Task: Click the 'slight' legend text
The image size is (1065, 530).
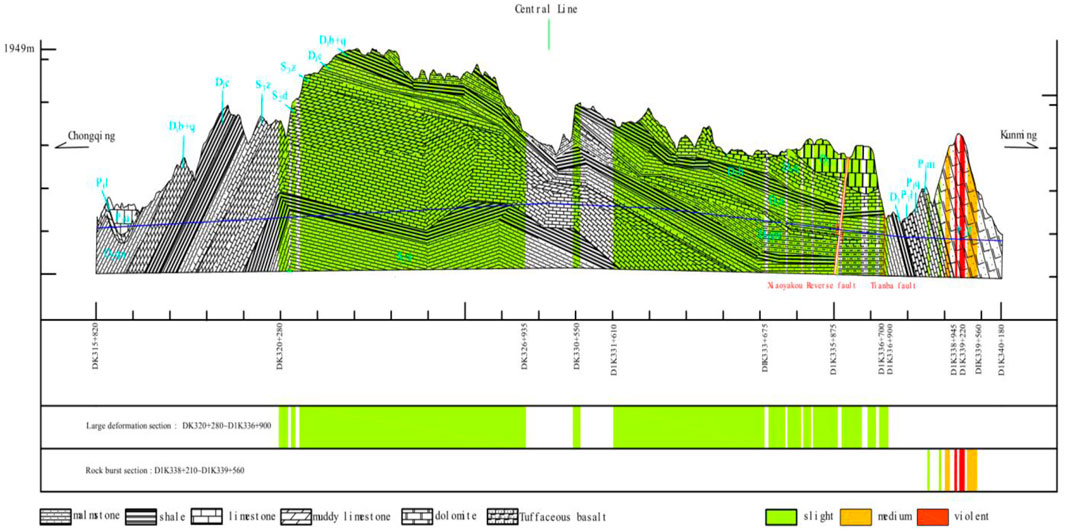Action: pos(820,516)
